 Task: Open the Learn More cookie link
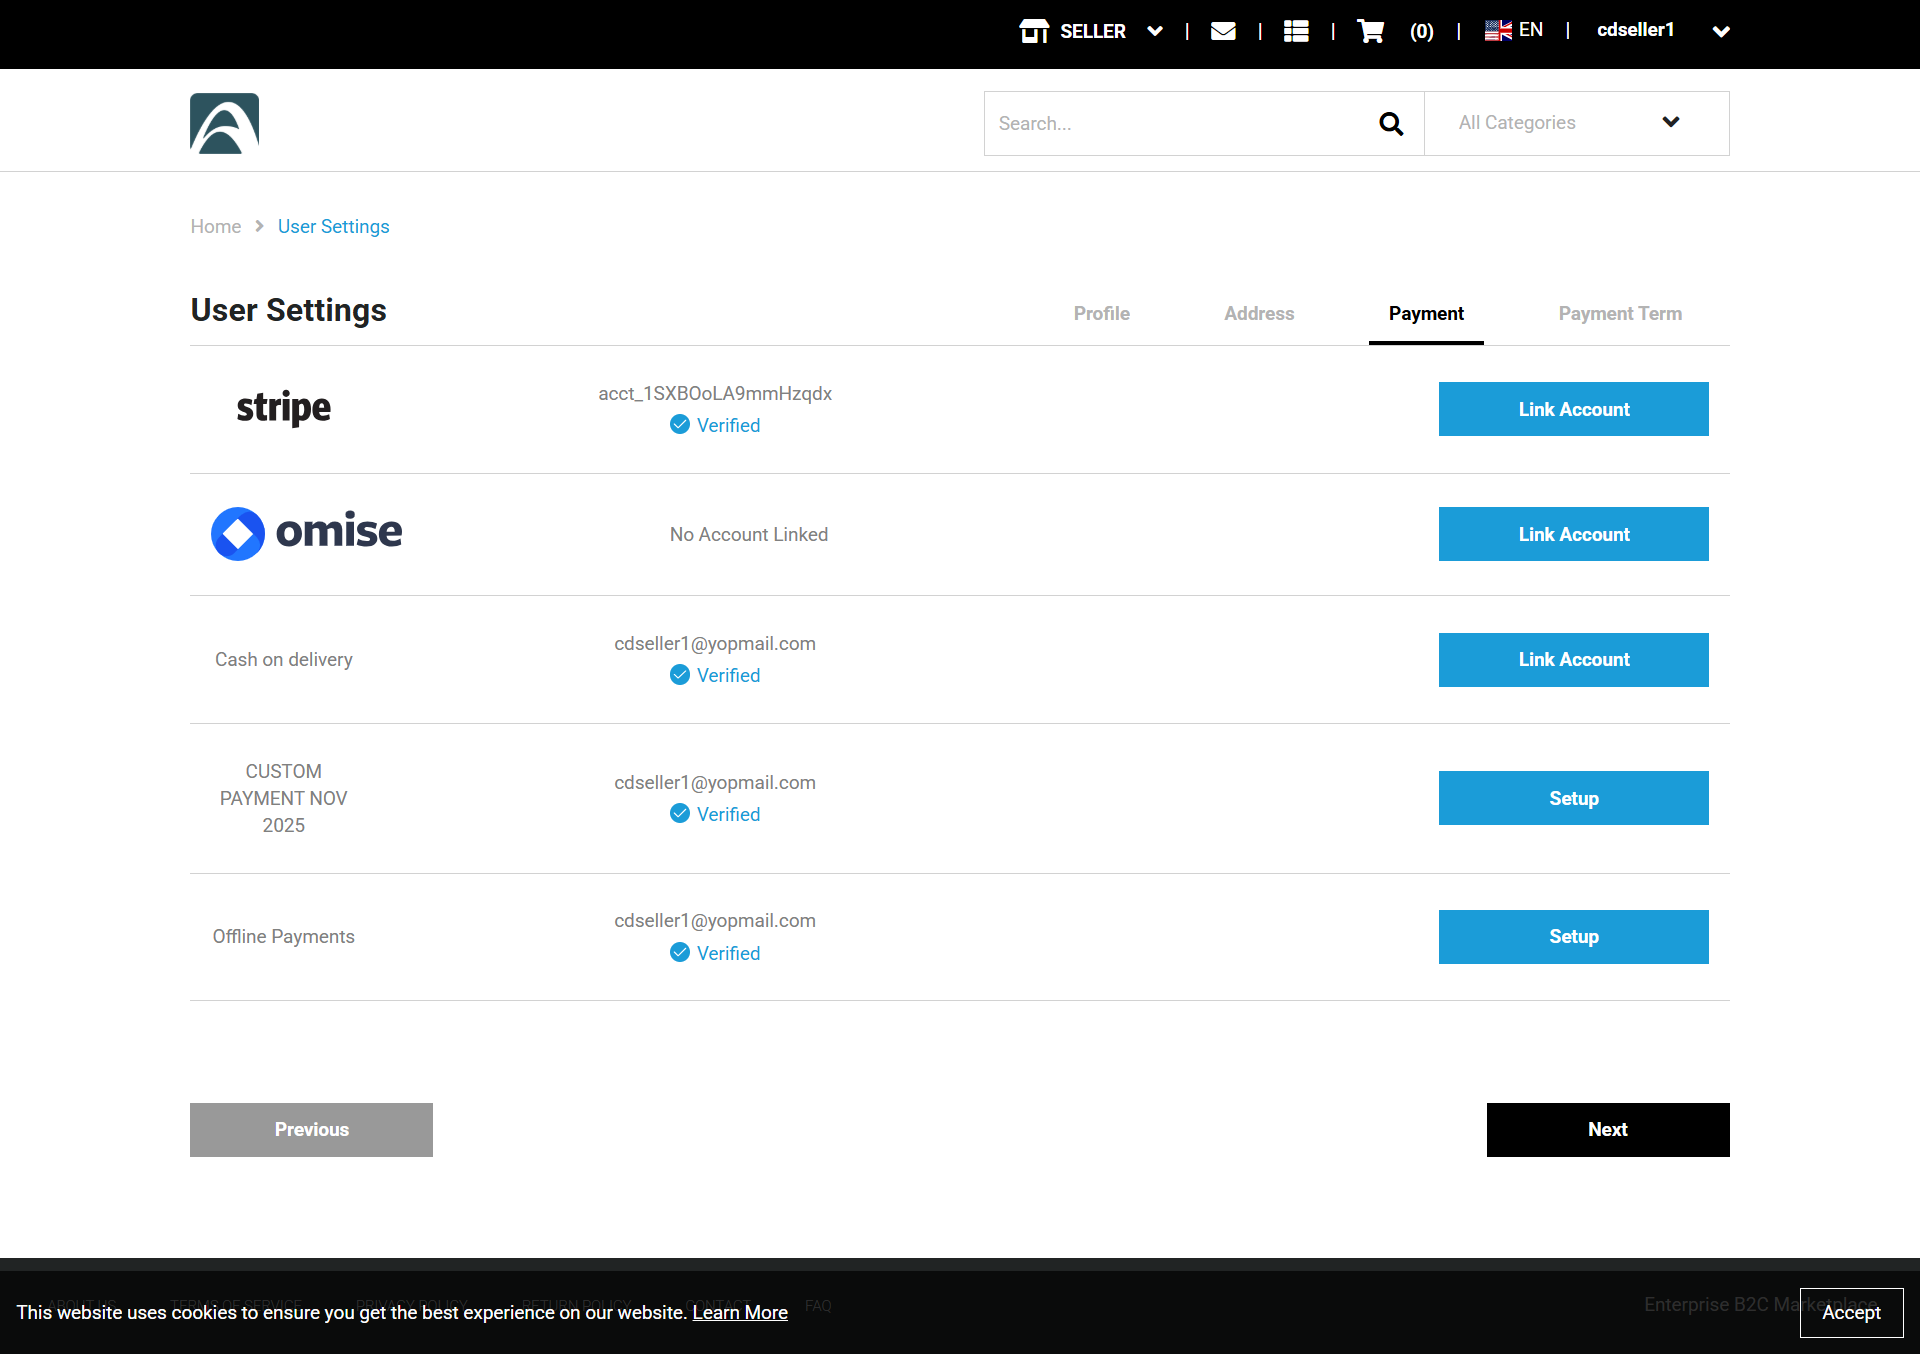coord(740,1312)
